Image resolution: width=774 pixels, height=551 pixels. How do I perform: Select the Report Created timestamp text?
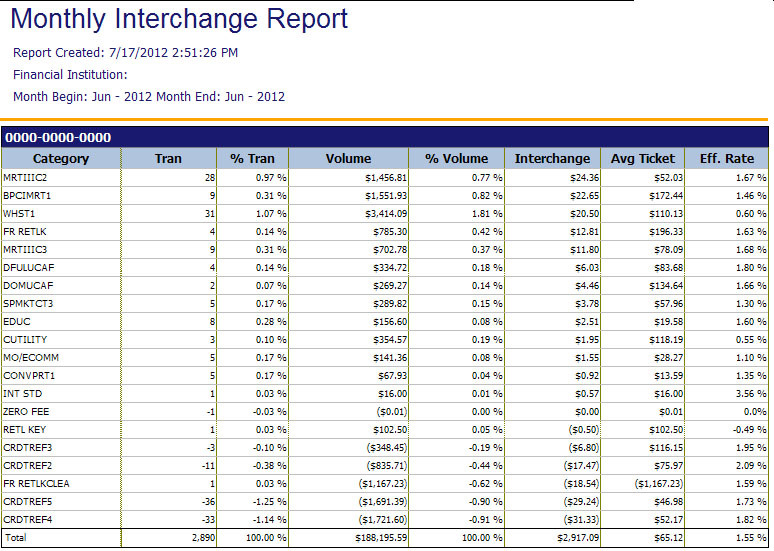pyautogui.click(x=125, y=53)
